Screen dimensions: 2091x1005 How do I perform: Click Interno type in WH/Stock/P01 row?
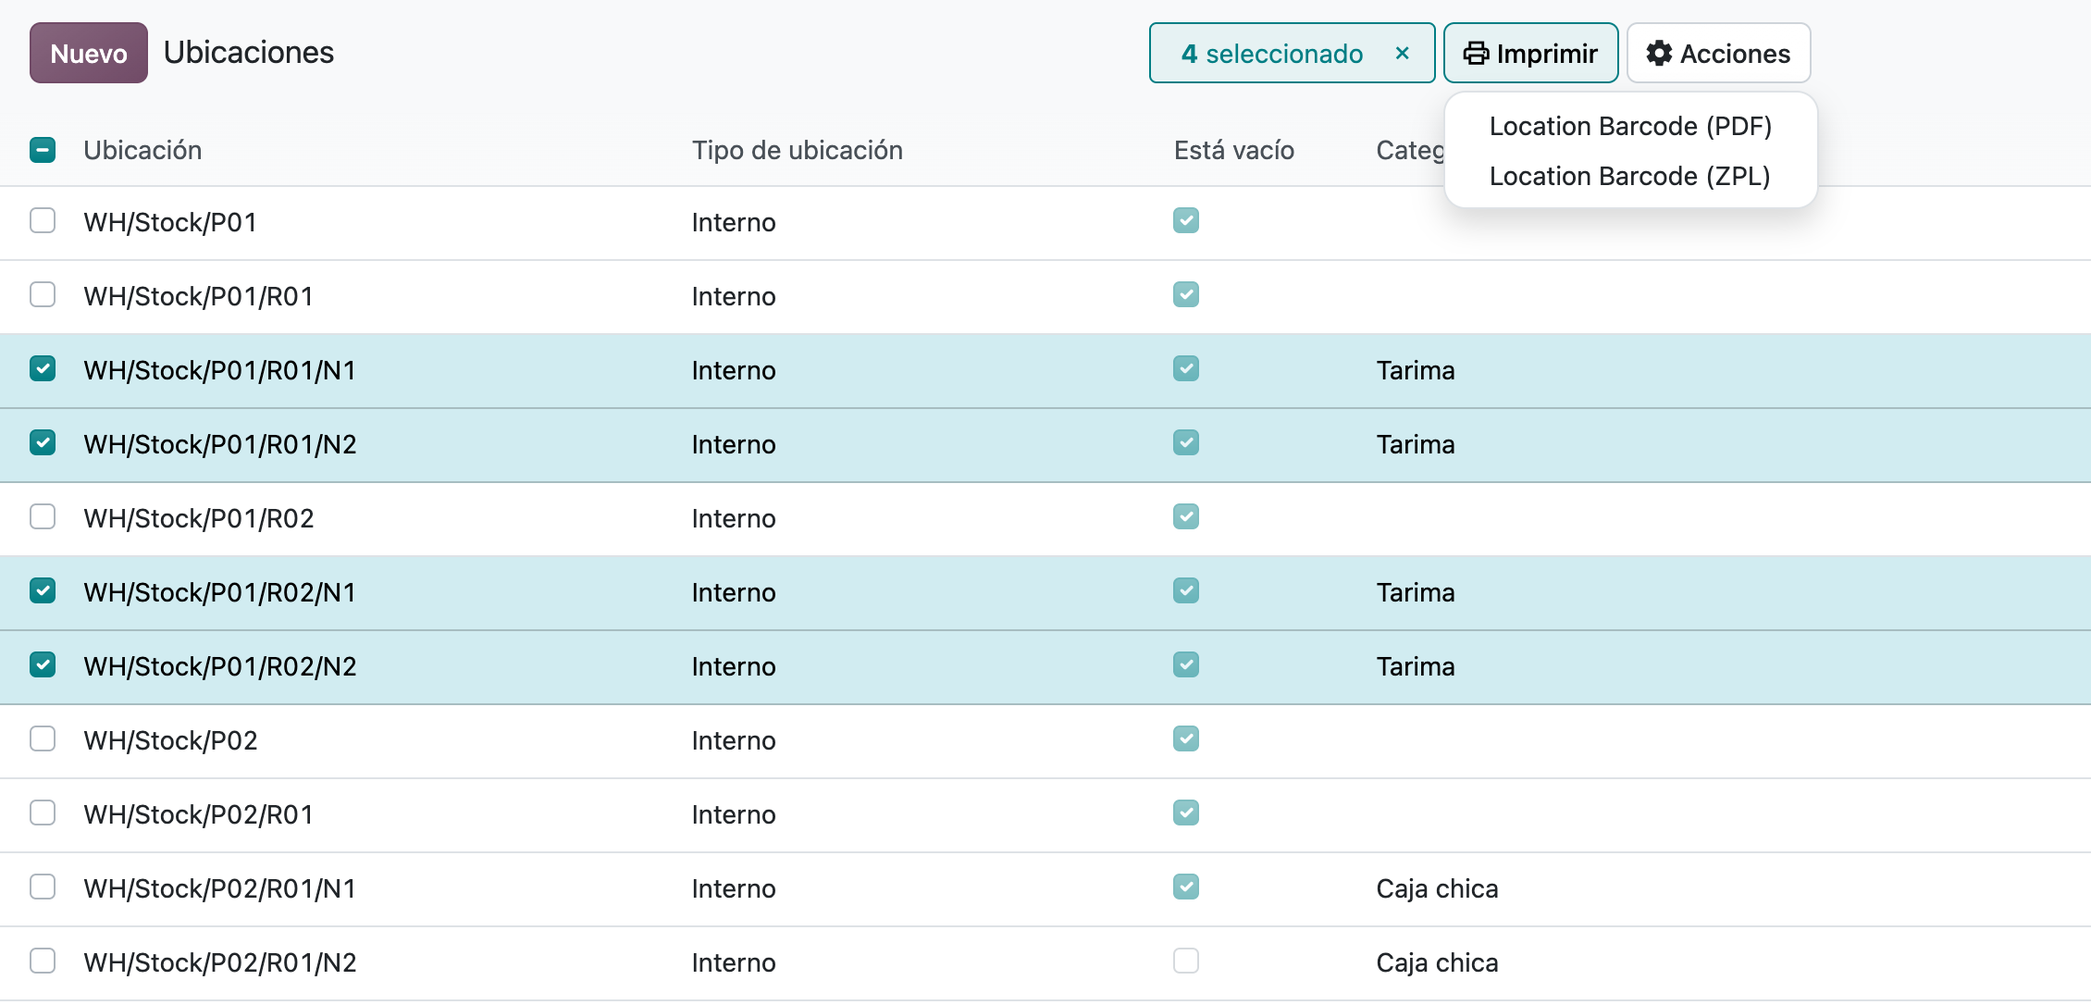(x=734, y=222)
